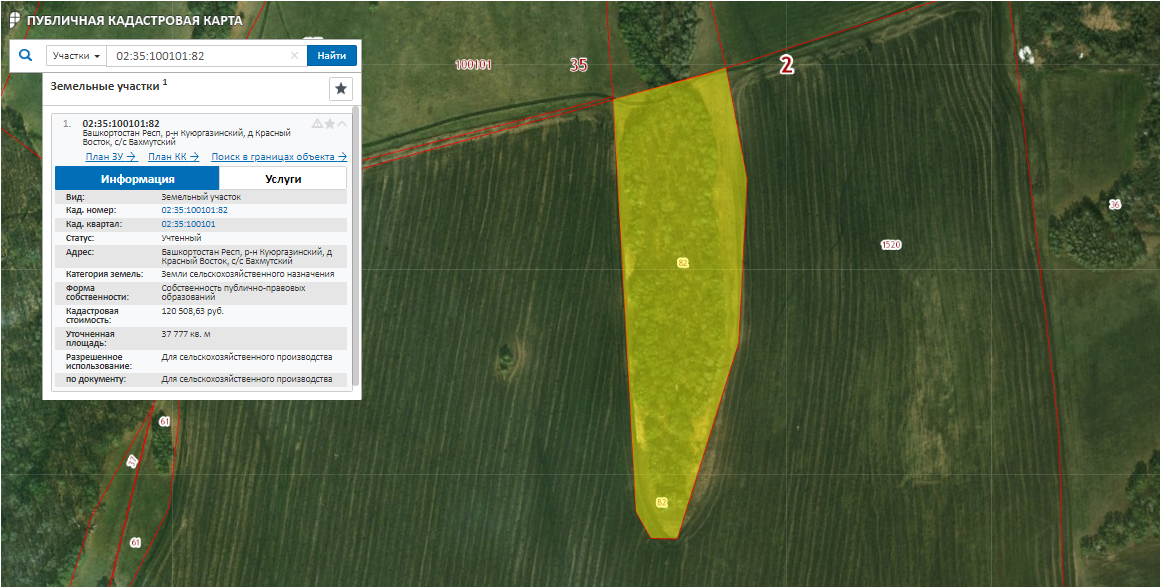Click Поиск в границах объекта link
Viewport: 1161px width, 588px height.
[279, 157]
